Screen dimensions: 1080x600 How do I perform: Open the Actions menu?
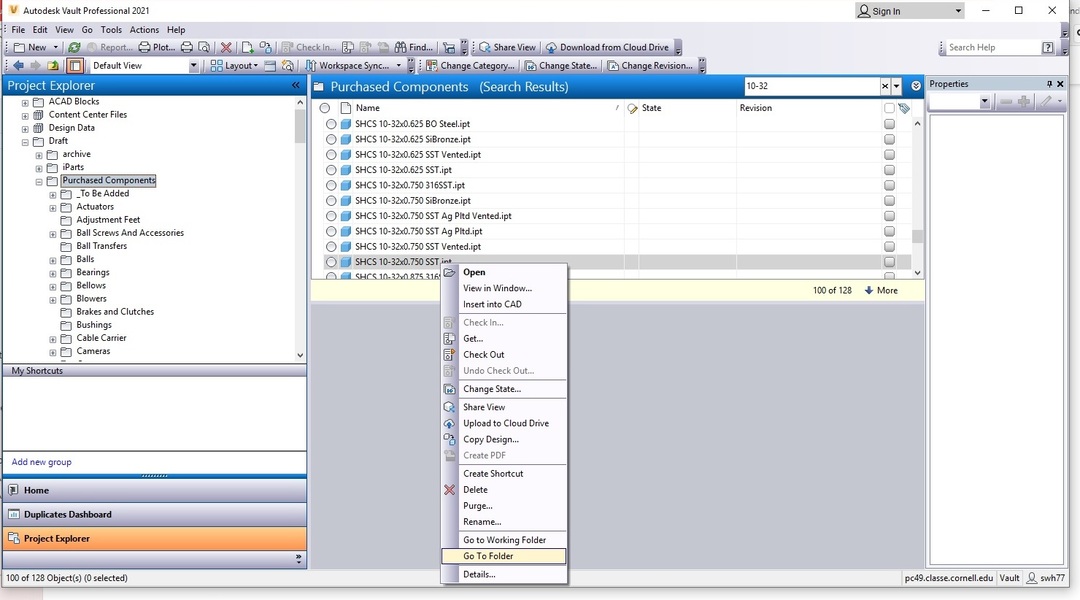tap(144, 30)
